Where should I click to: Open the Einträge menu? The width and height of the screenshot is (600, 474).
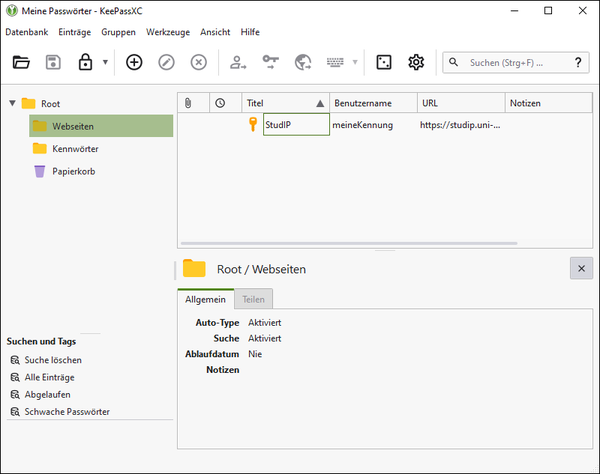(75, 32)
